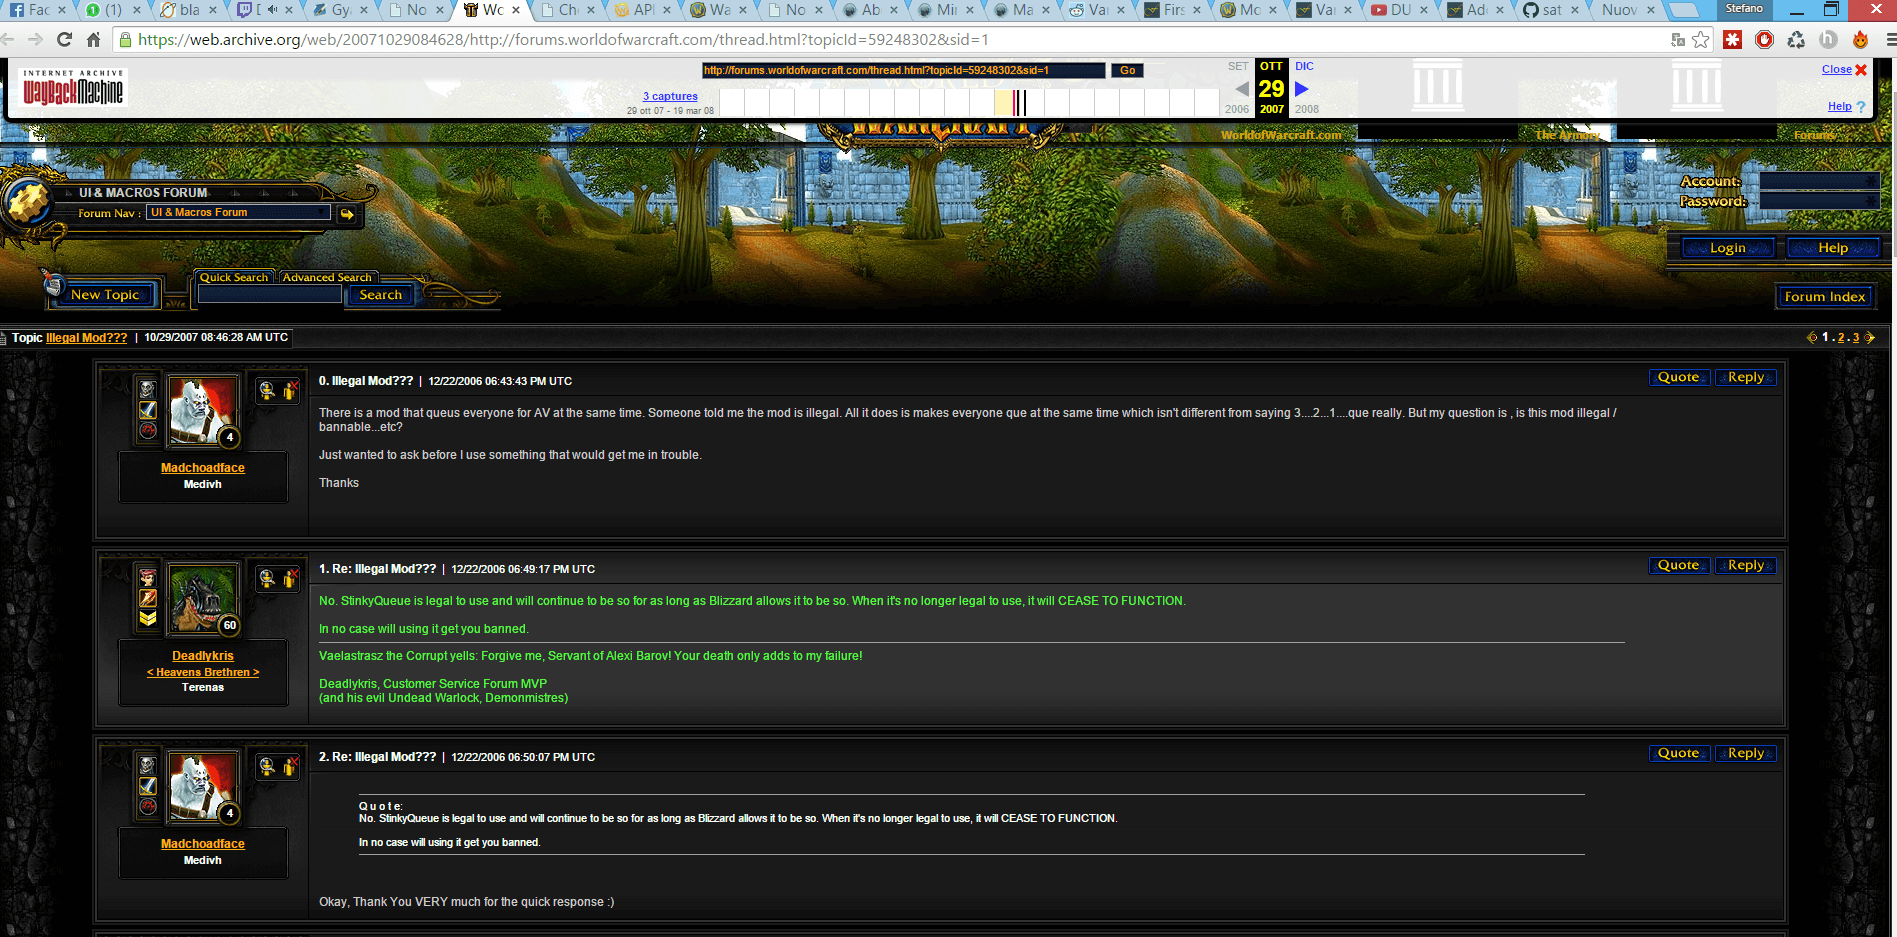Viewport: 1897px width, 937px height.
Task: Close the Wayback toolbar with red X
Action: (x=1861, y=70)
